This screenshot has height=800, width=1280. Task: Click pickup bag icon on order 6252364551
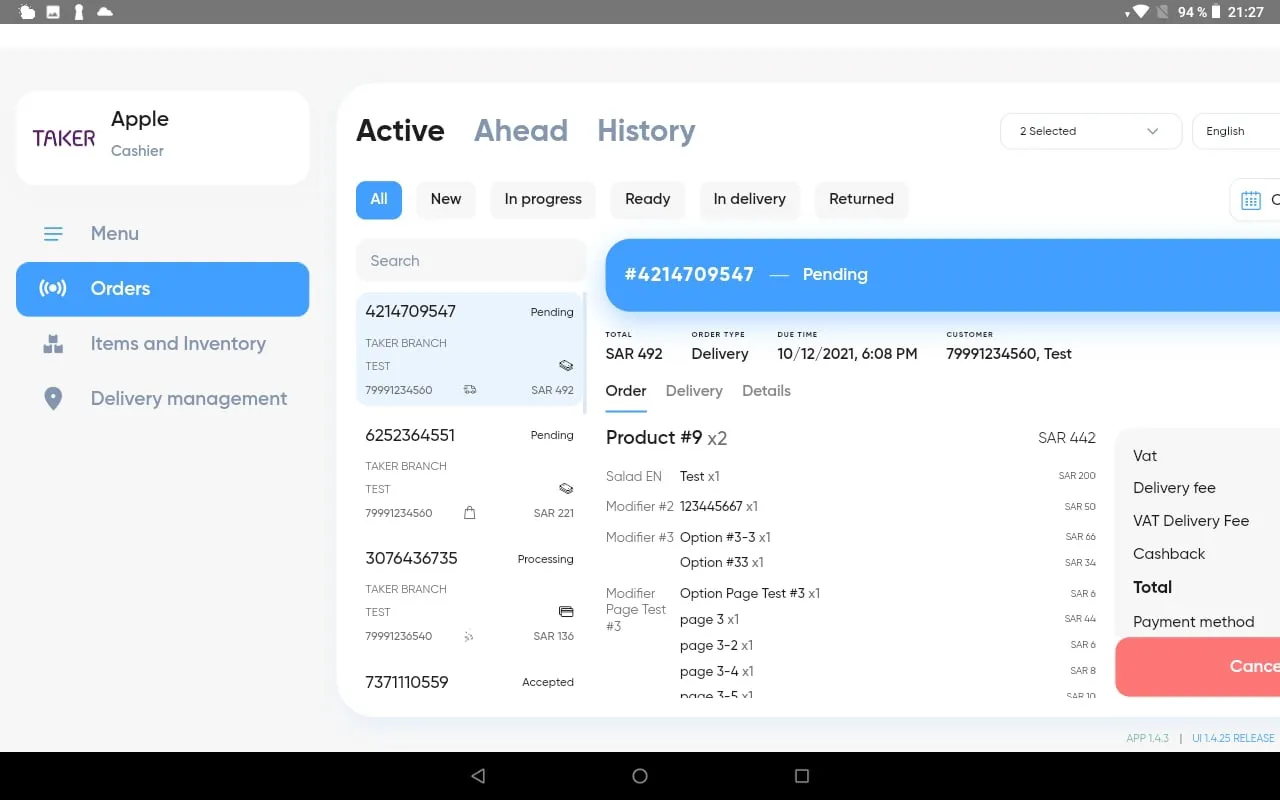[x=470, y=513]
